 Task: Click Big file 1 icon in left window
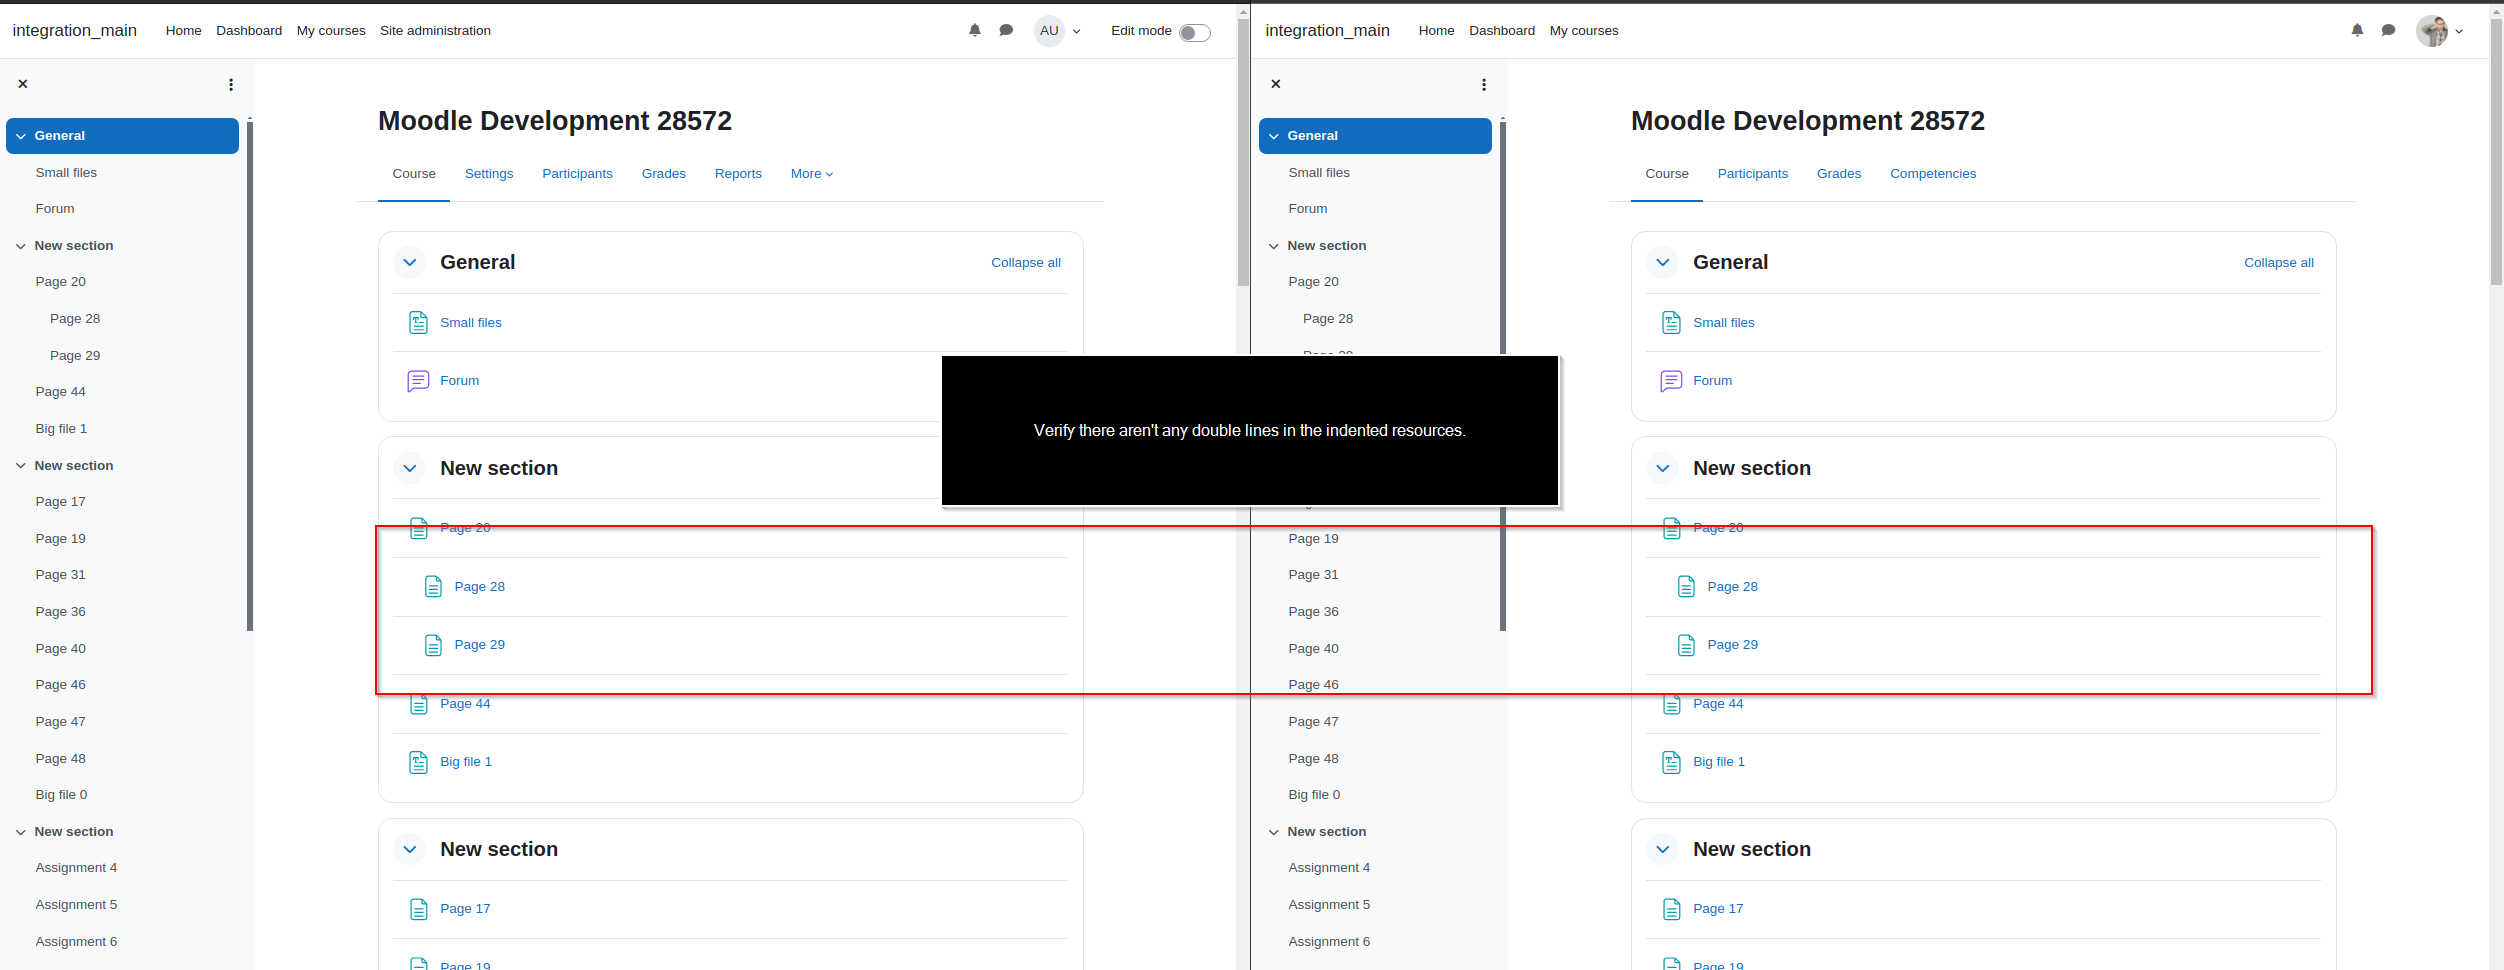click(x=418, y=762)
